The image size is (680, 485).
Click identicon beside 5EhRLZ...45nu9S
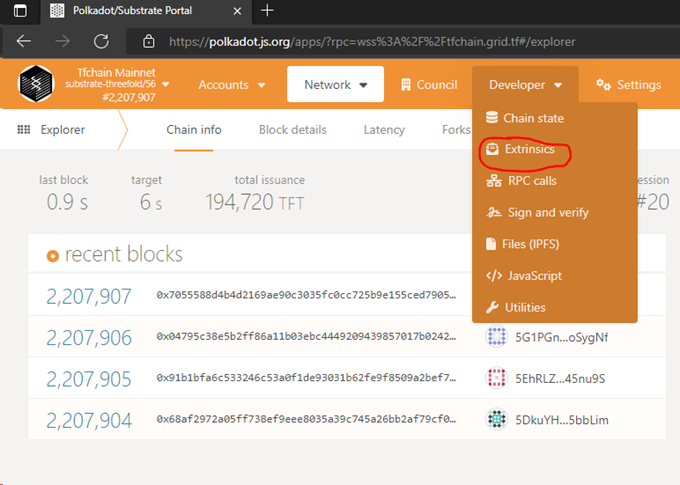[x=497, y=377]
